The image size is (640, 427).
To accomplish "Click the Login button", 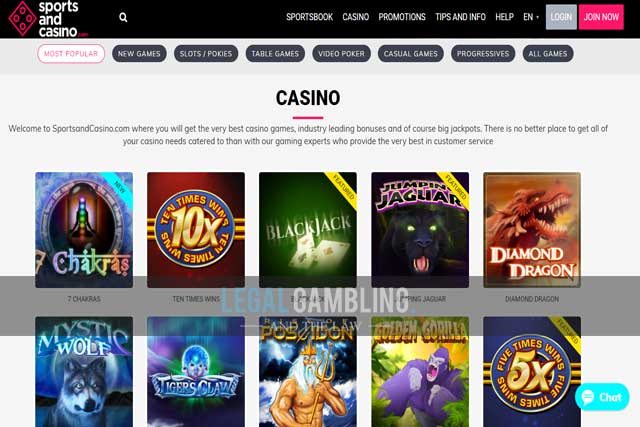I will [x=561, y=17].
